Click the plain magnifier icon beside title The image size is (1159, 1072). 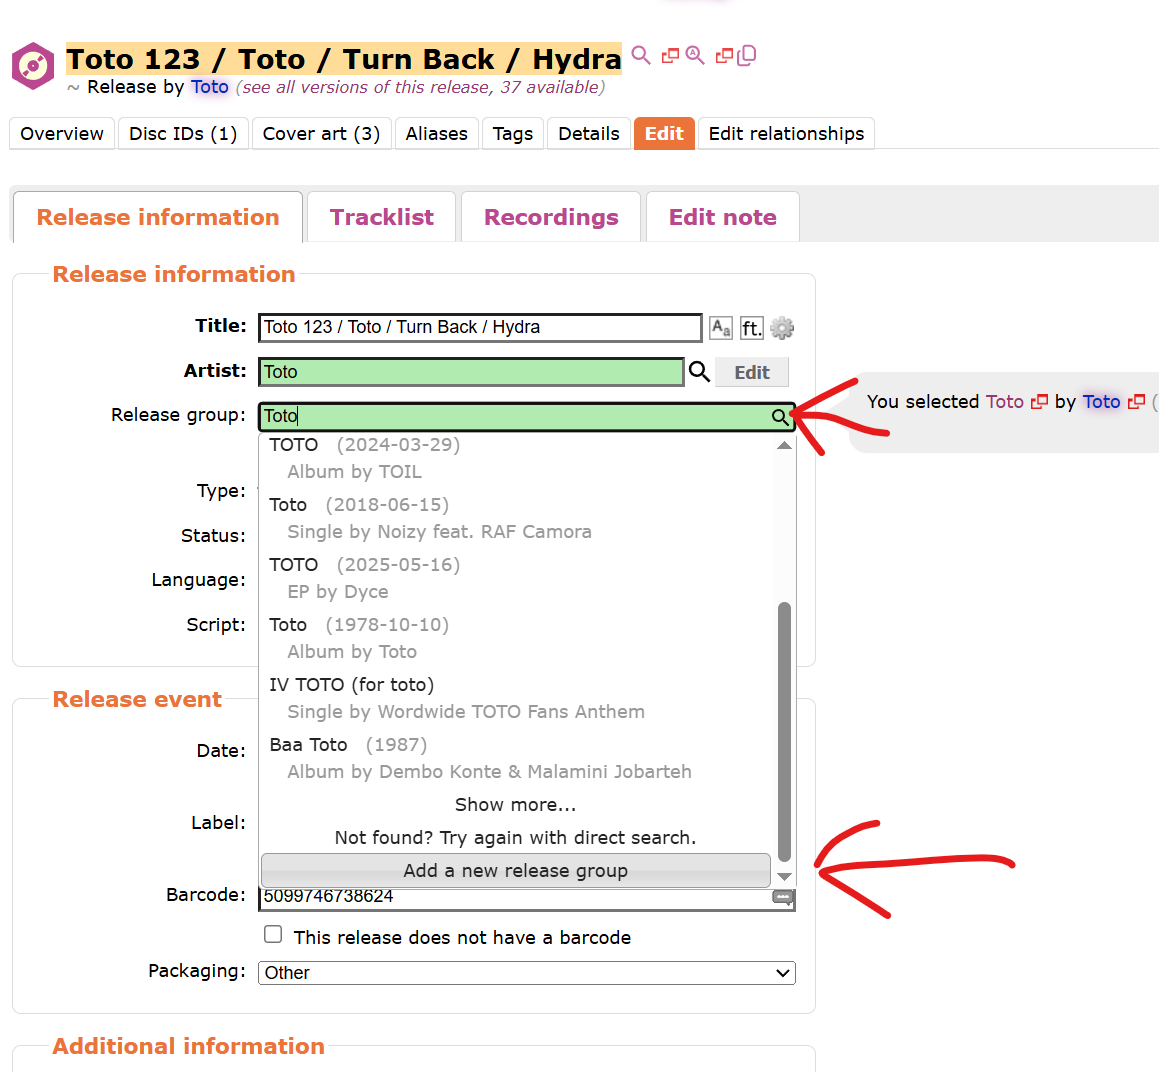[641, 55]
